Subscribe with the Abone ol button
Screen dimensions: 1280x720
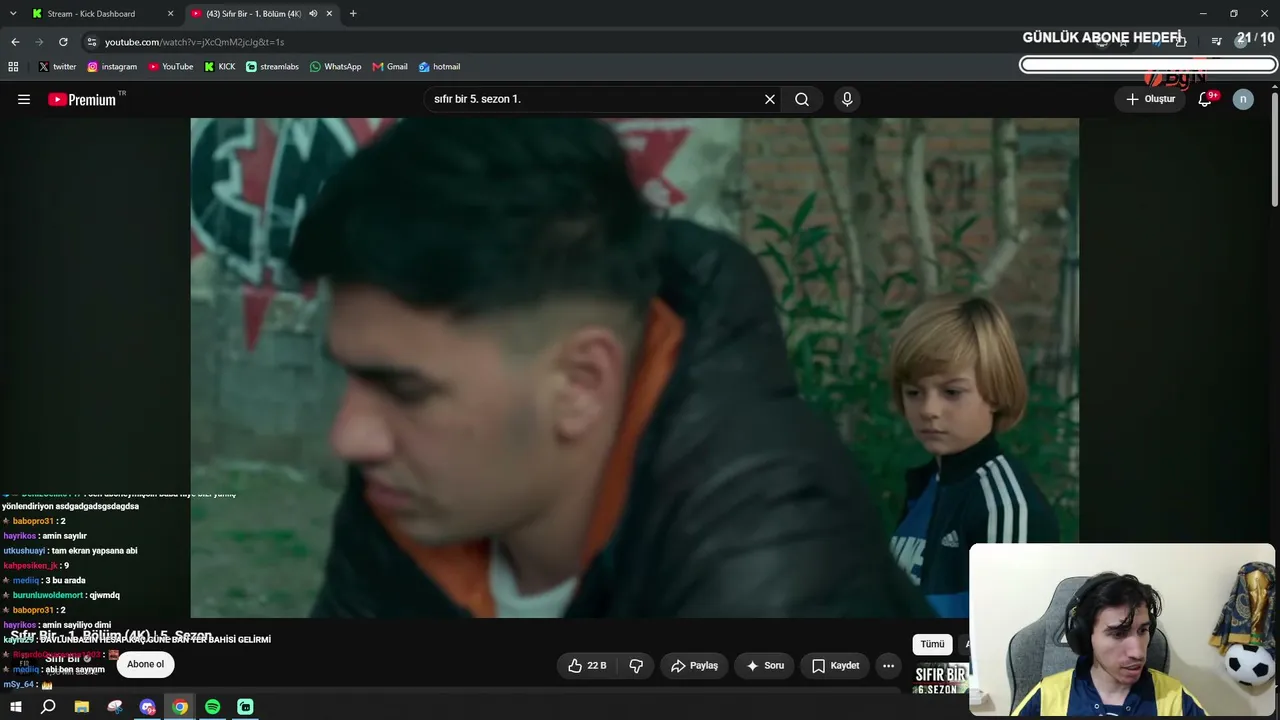coord(146,664)
